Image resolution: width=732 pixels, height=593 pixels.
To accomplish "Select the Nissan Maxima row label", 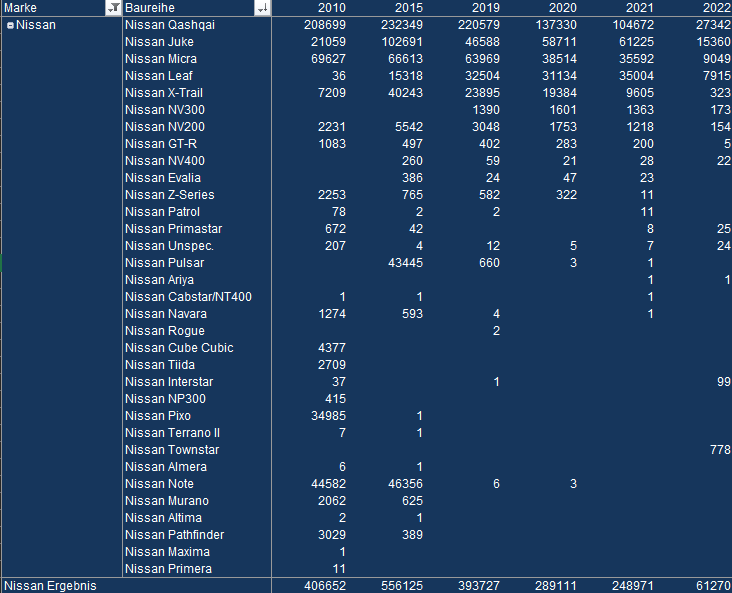I will 167,552.
